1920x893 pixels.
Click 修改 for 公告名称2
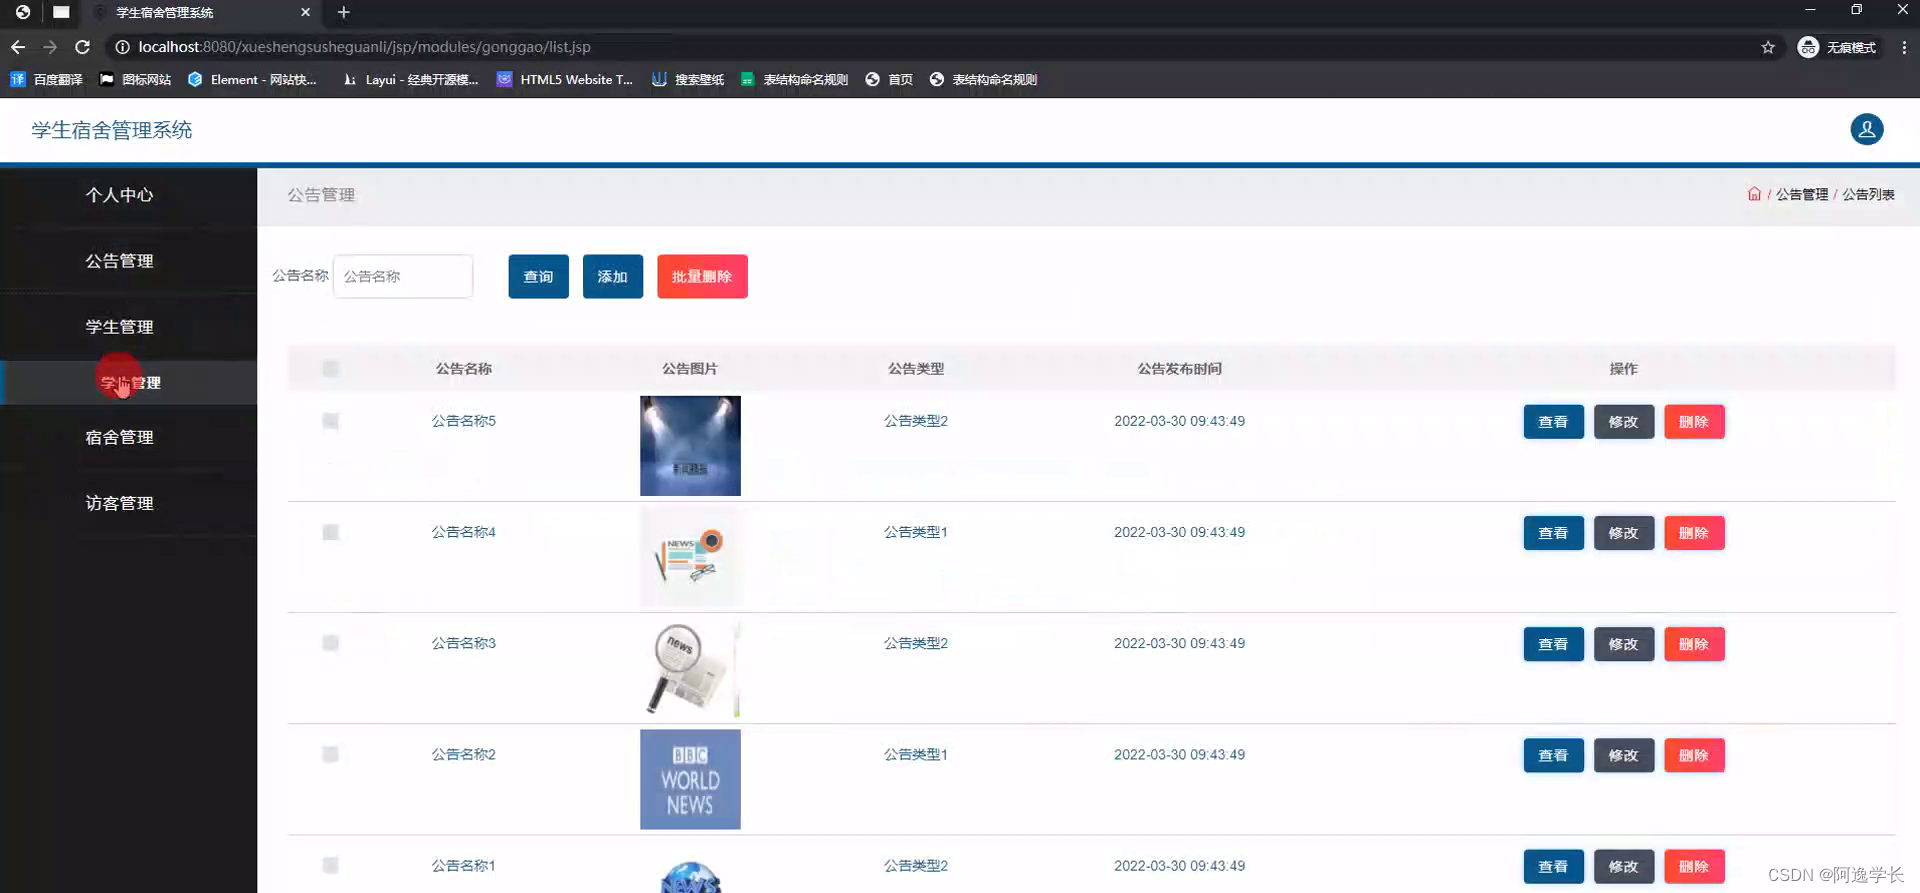(x=1624, y=755)
